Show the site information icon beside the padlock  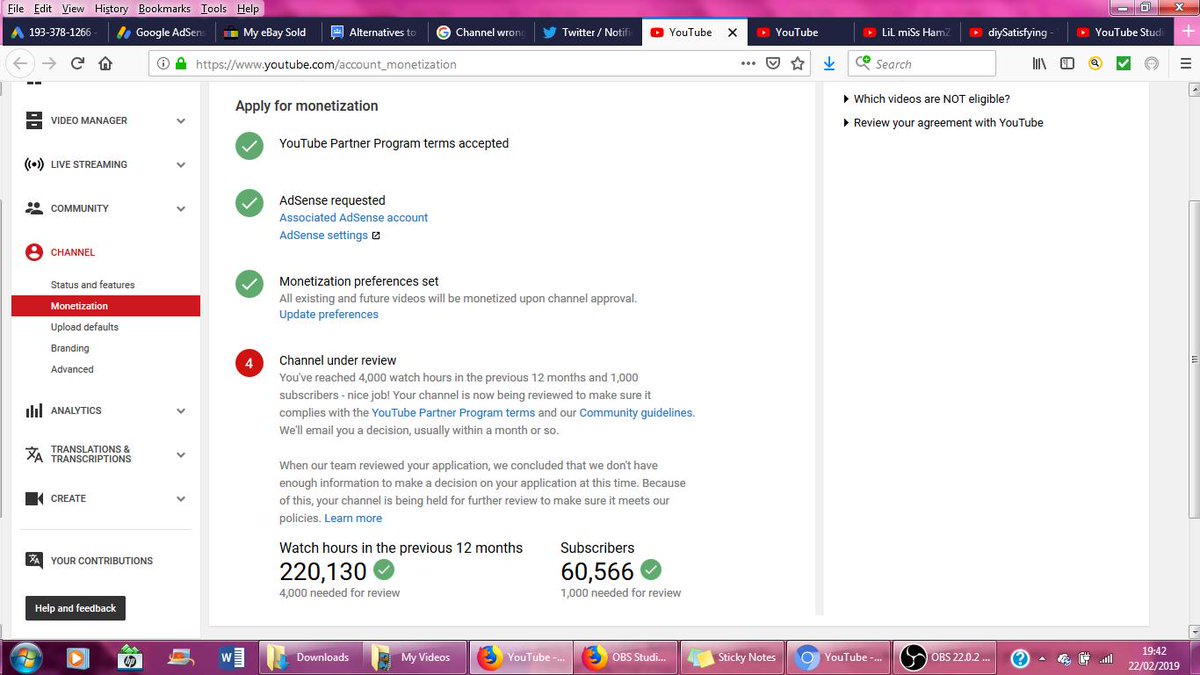(163, 63)
